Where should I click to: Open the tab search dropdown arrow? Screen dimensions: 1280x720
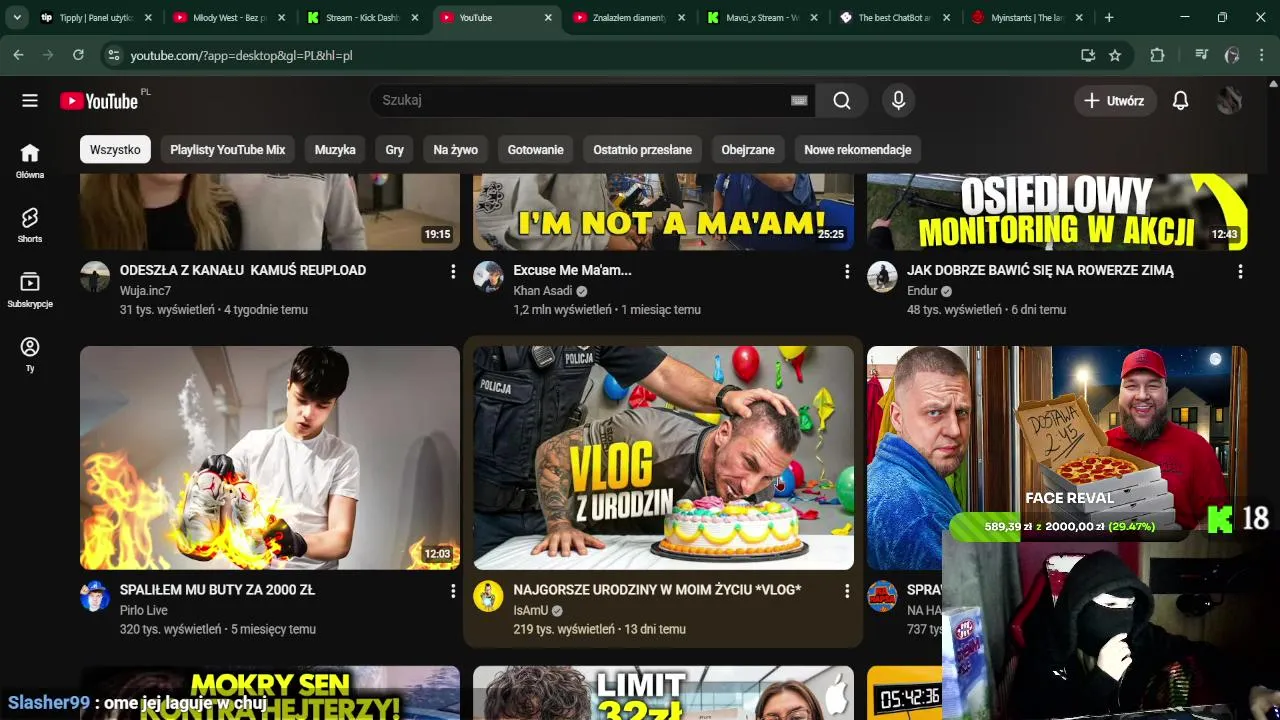tap(17, 17)
